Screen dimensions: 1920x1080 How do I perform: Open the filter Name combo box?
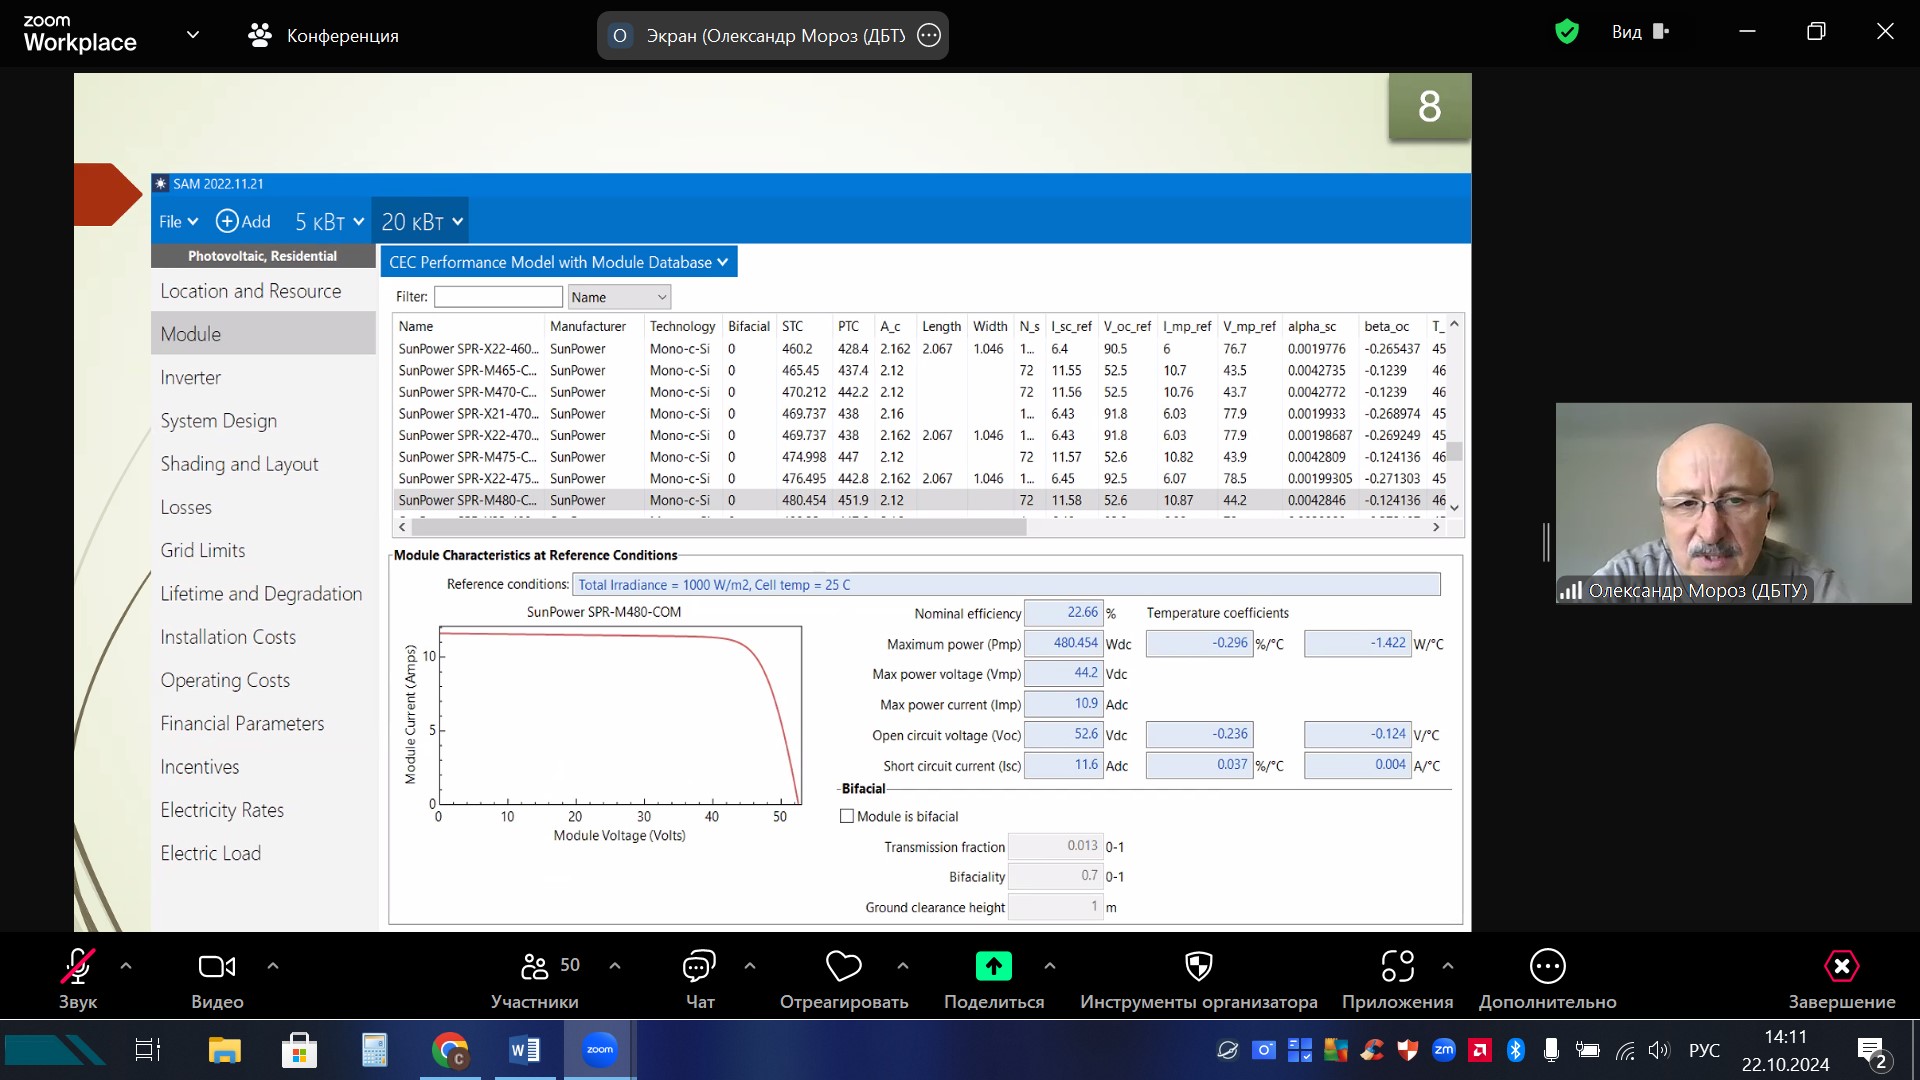click(x=619, y=297)
